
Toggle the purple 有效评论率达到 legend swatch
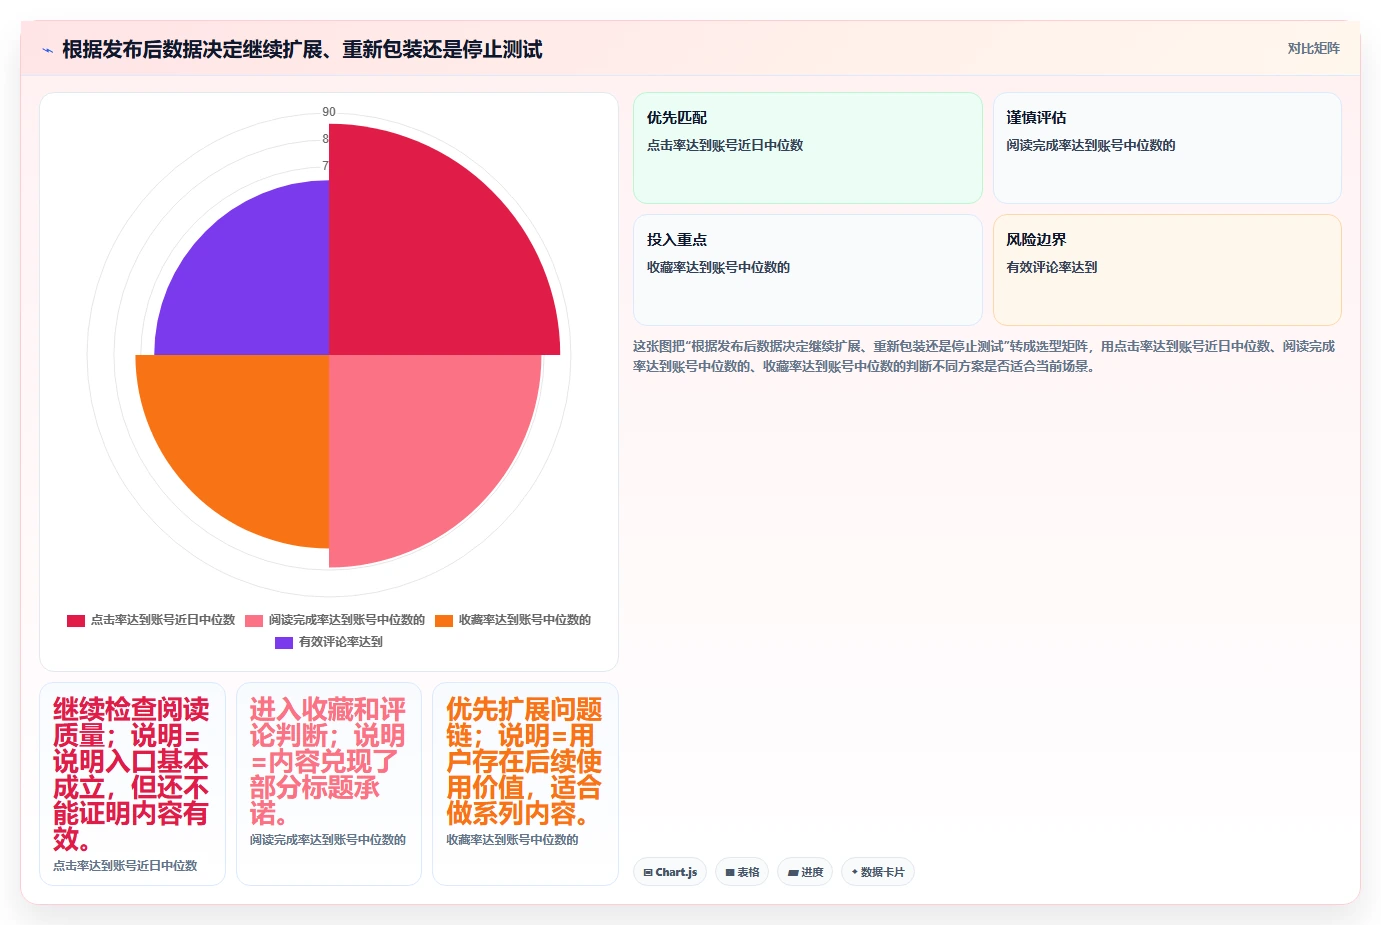click(x=284, y=642)
